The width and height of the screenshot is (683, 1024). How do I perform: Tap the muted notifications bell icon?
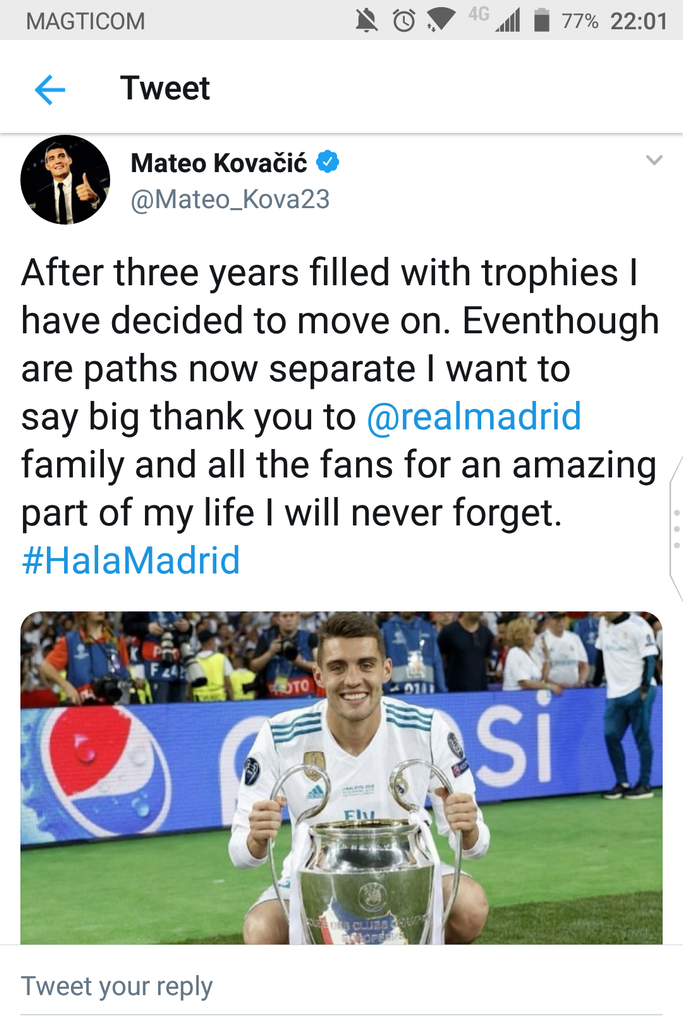coord(367,20)
